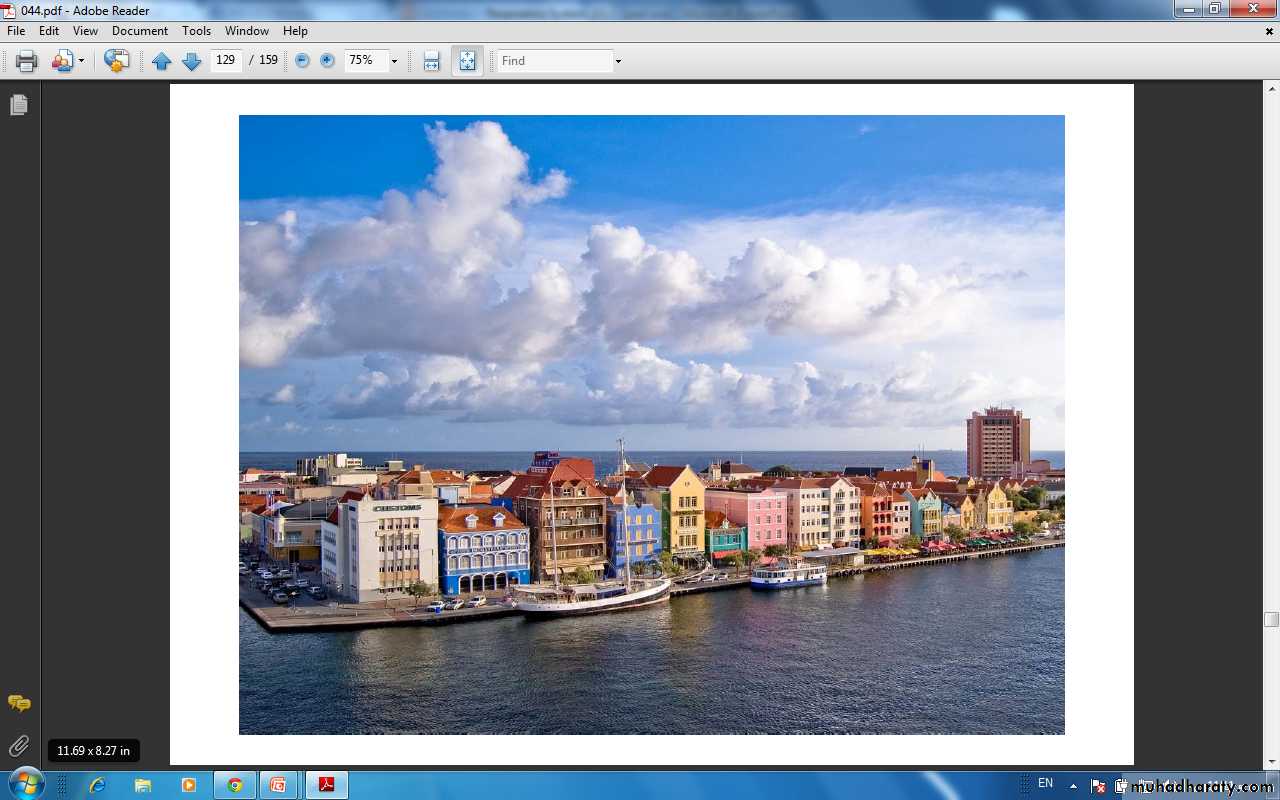Image resolution: width=1280 pixels, height=800 pixels.
Task: Go to next page with down arrow
Action: coord(191,61)
